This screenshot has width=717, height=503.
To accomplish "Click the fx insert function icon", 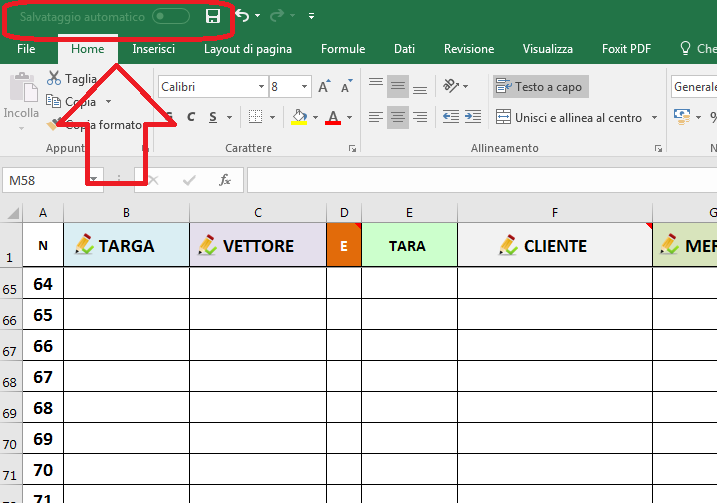I will click(x=225, y=180).
